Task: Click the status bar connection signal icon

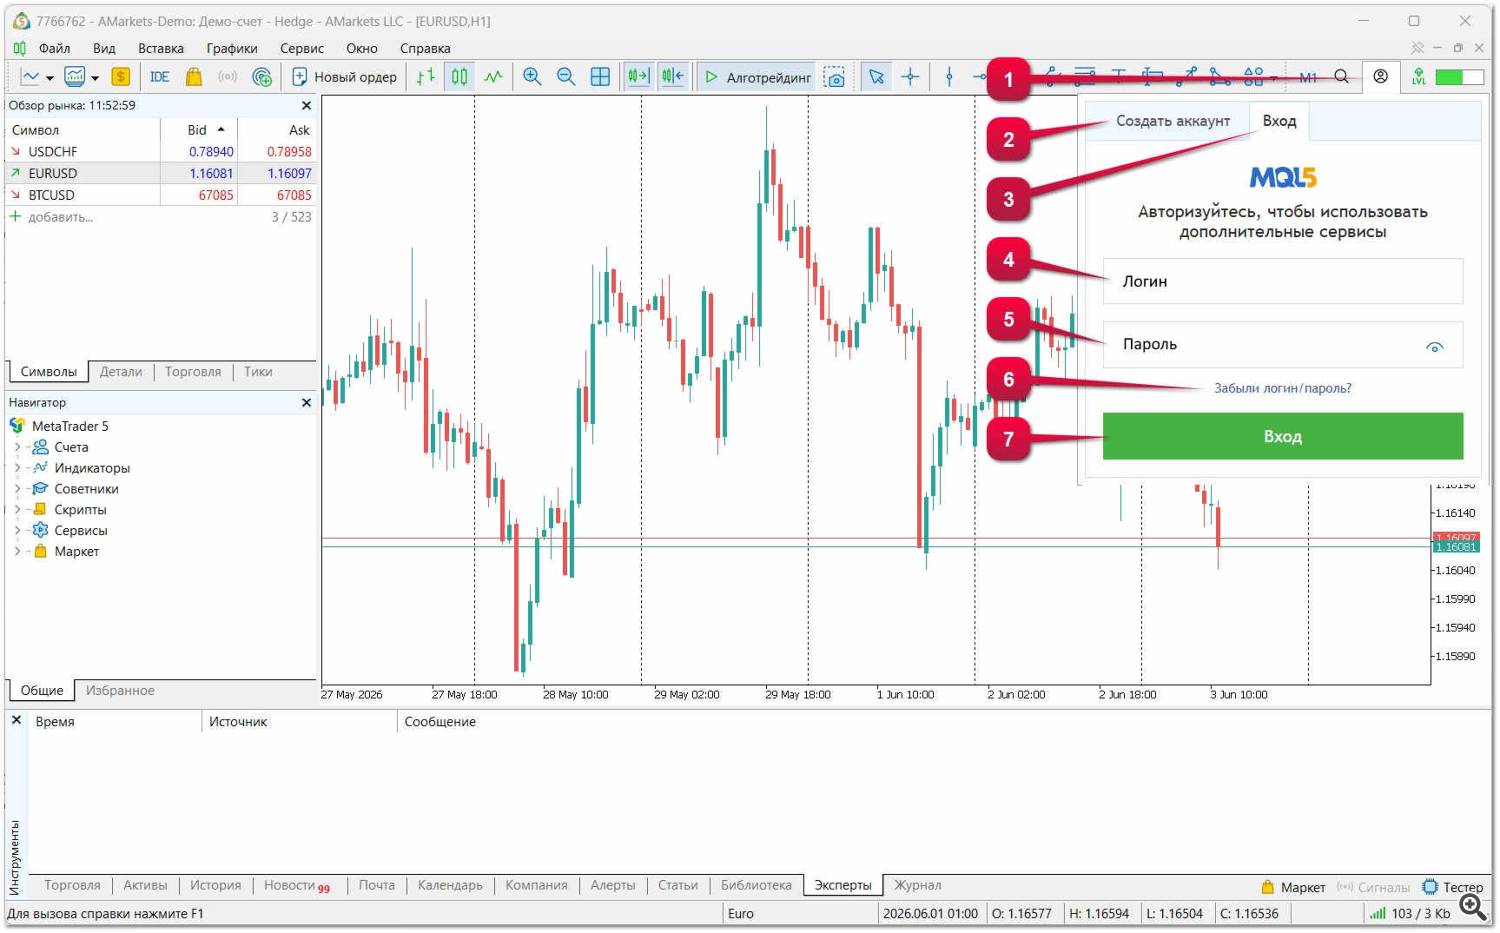Action: click(1378, 913)
